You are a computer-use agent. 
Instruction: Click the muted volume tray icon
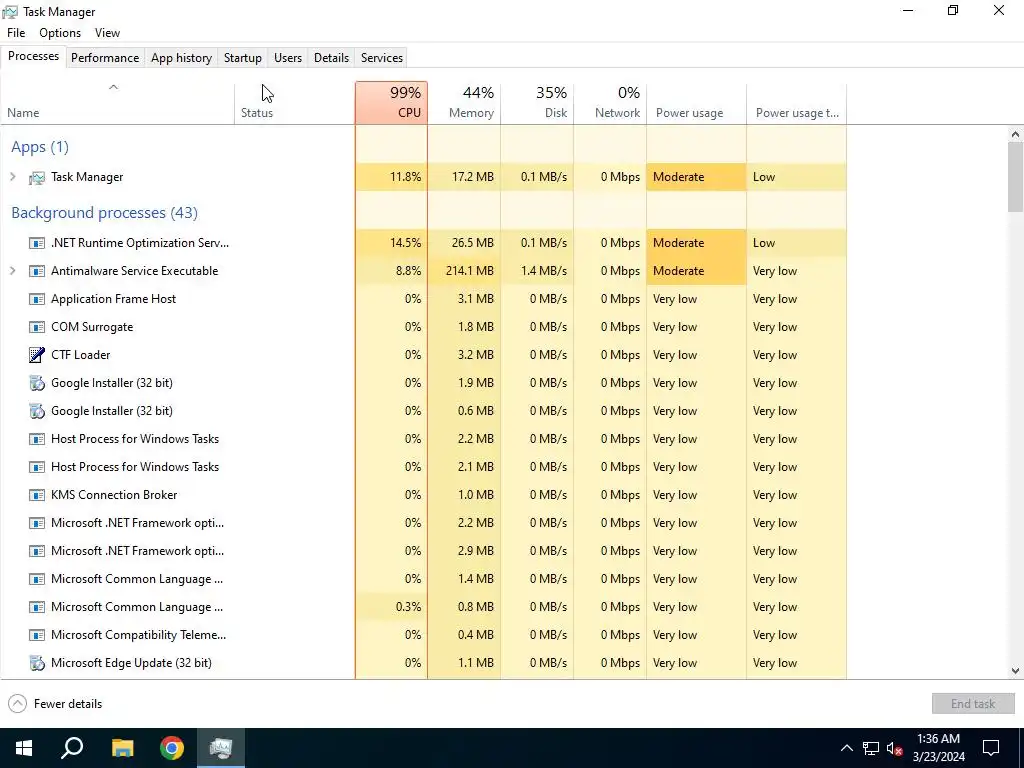pyautogui.click(x=895, y=748)
